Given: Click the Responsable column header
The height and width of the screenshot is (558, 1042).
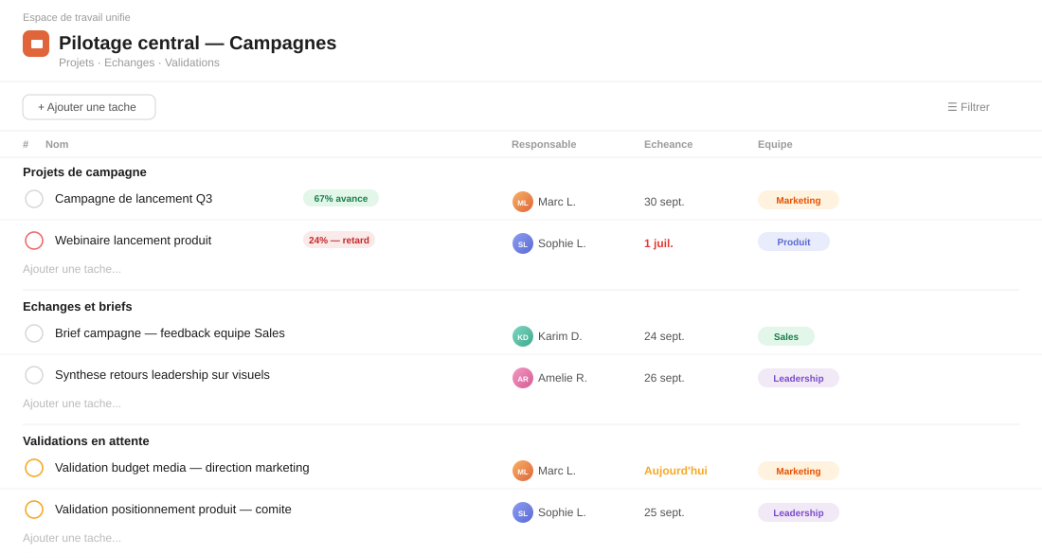Looking at the screenshot, I should (544, 144).
